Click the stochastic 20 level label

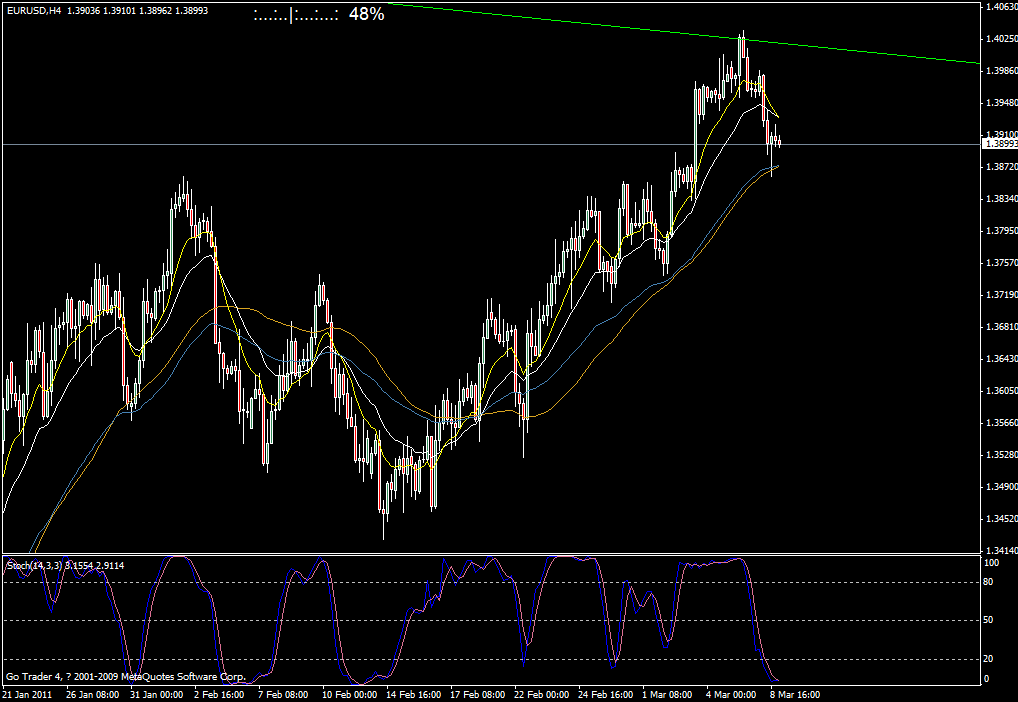pyautogui.click(x=990, y=659)
